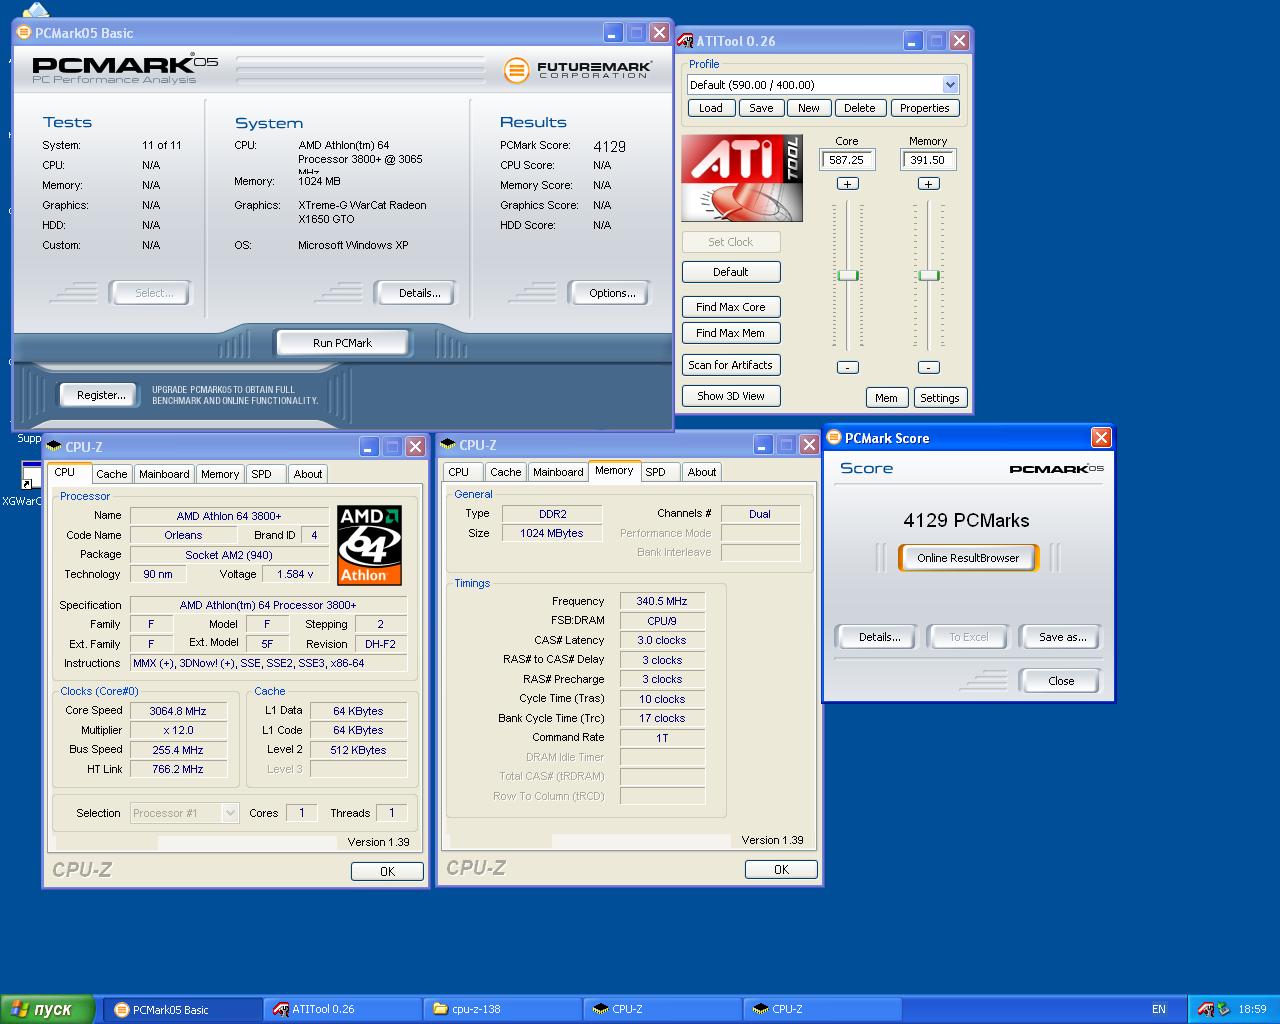
Task: Click the Core Speed value 3064.8 MHz
Action: coord(178,711)
